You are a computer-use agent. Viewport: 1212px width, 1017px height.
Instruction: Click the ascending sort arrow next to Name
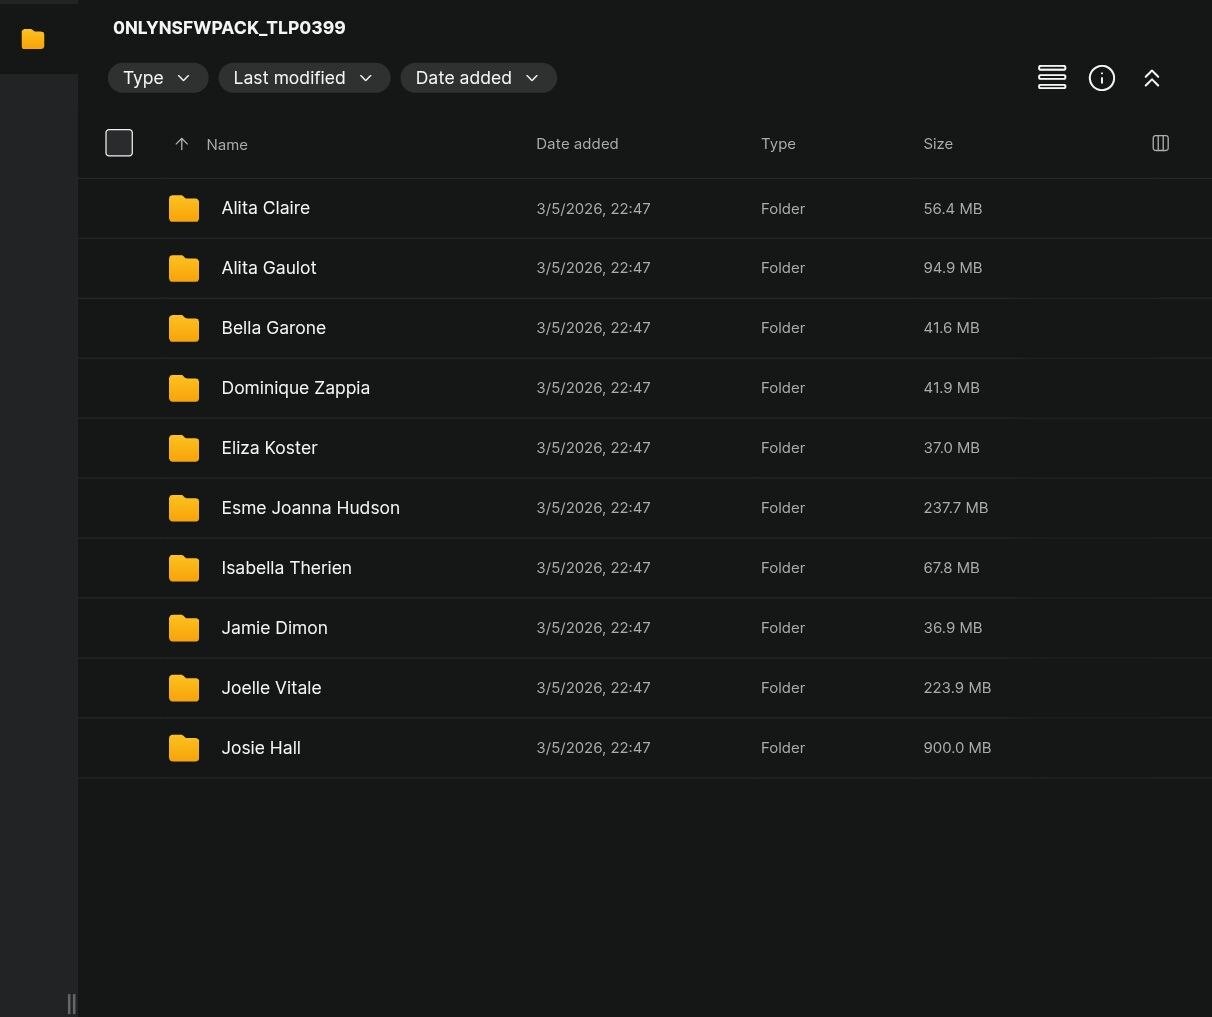pos(181,144)
